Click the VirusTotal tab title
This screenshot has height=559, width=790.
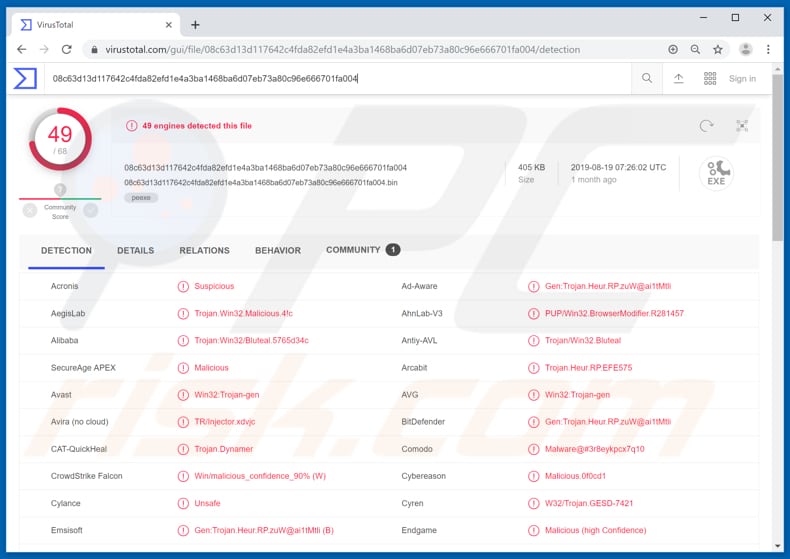[x=55, y=25]
